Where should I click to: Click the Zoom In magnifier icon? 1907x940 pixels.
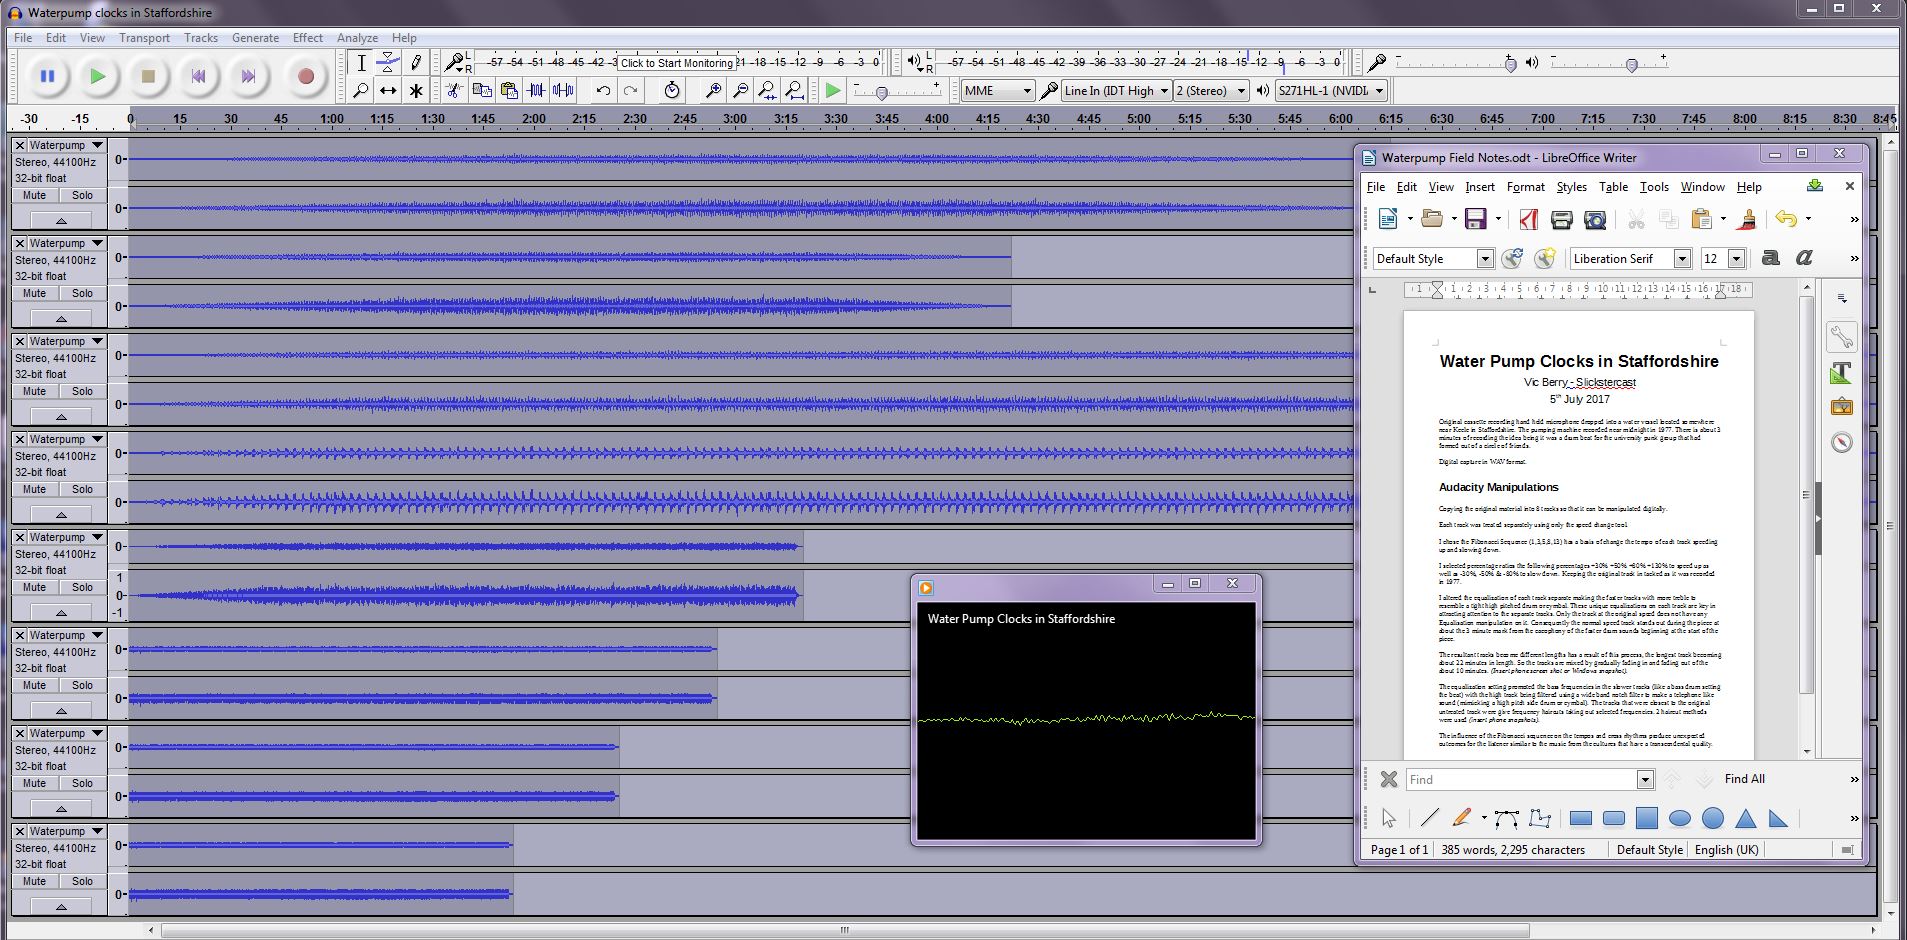coord(712,90)
